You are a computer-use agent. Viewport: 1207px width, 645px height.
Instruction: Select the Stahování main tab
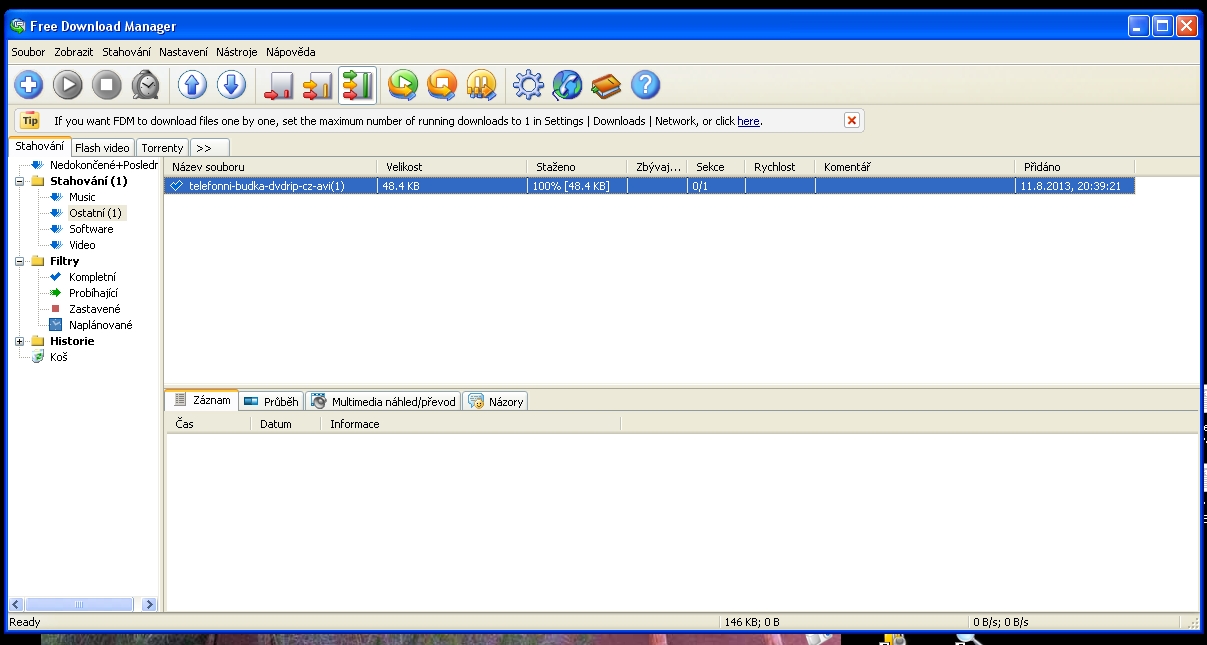(40, 146)
